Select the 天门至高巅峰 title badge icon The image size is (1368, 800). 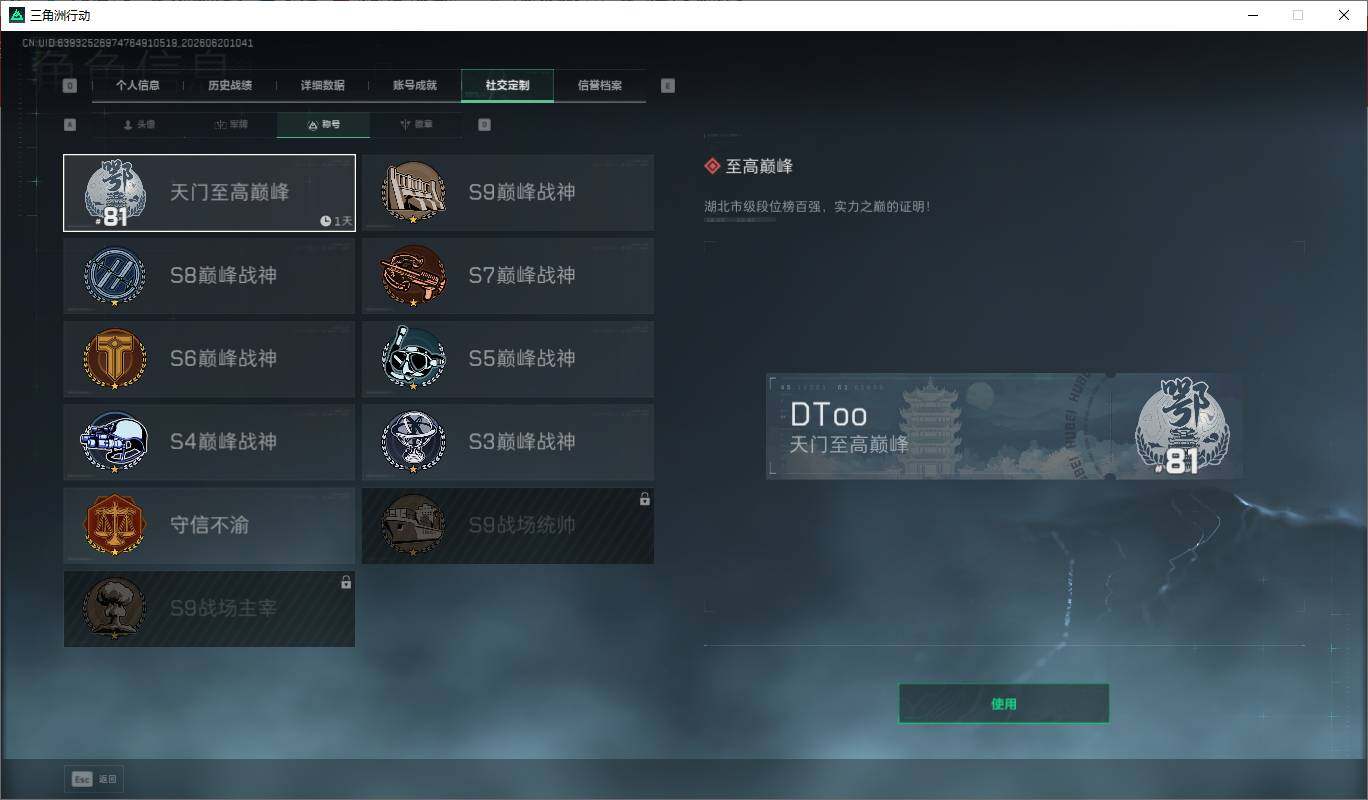115,193
